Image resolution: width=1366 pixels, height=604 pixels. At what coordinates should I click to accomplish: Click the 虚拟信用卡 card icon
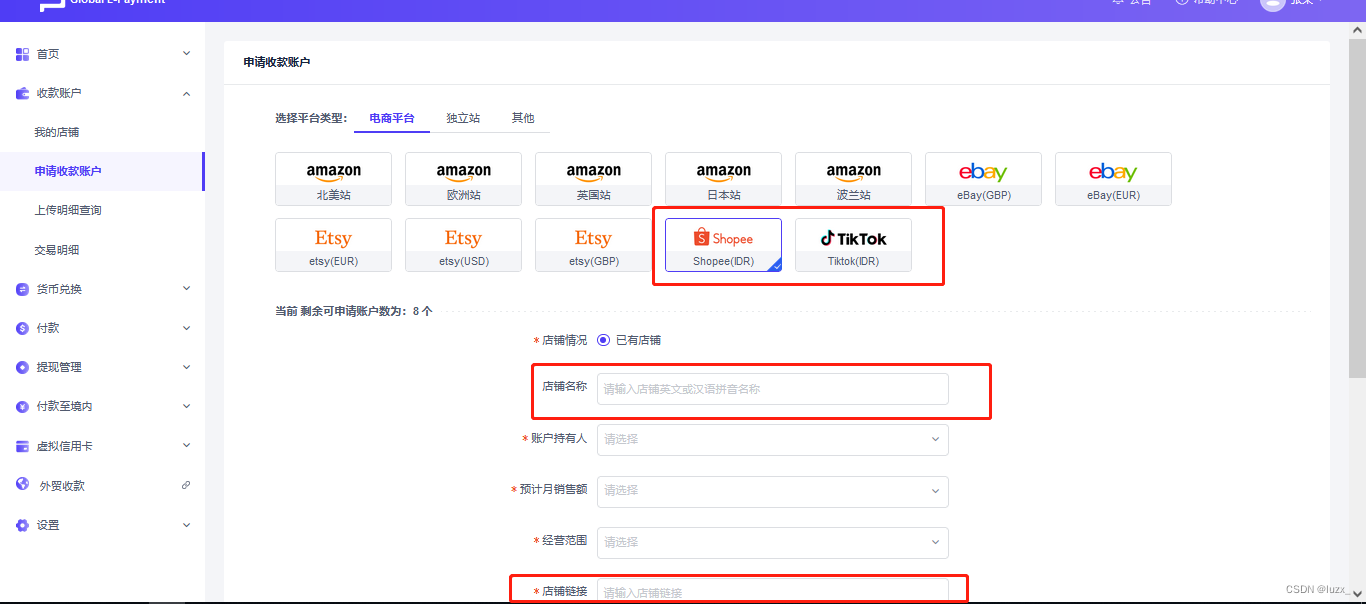[x=22, y=446]
